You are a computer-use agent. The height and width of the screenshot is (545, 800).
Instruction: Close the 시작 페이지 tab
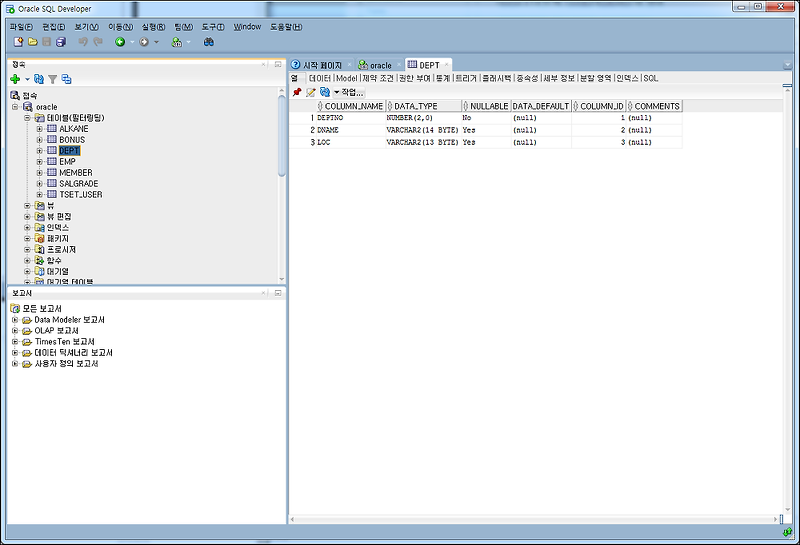pyautogui.click(x=349, y=65)
